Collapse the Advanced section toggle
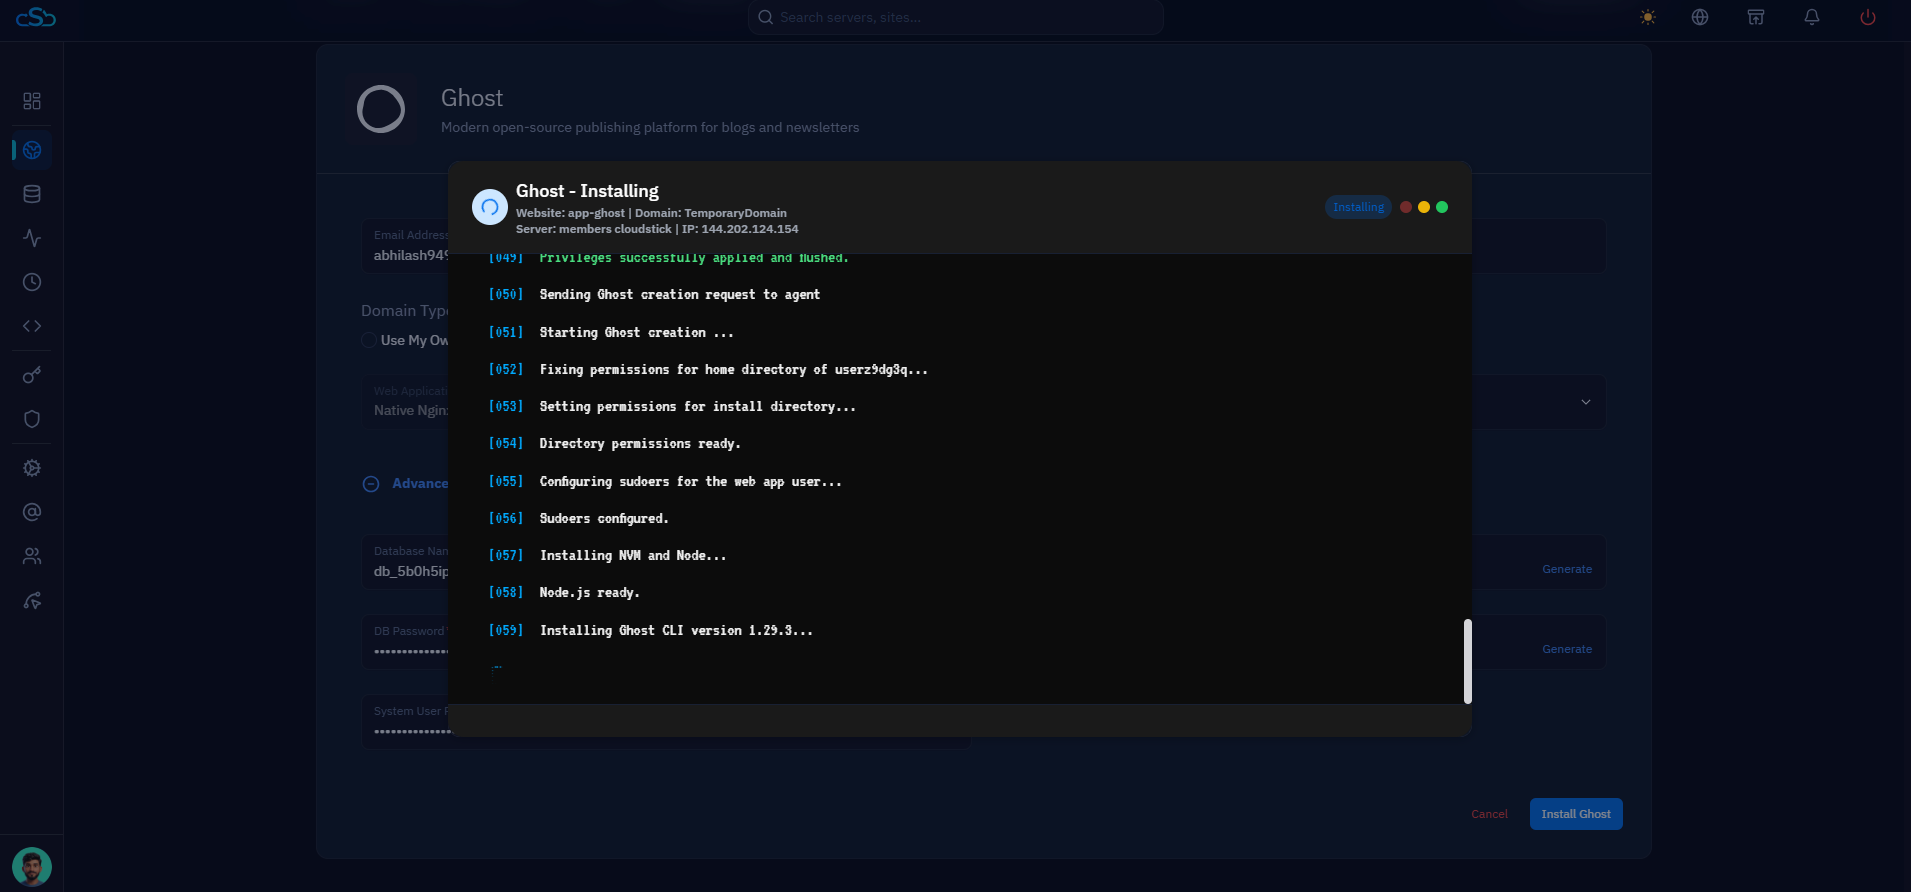 coord(371,484)
